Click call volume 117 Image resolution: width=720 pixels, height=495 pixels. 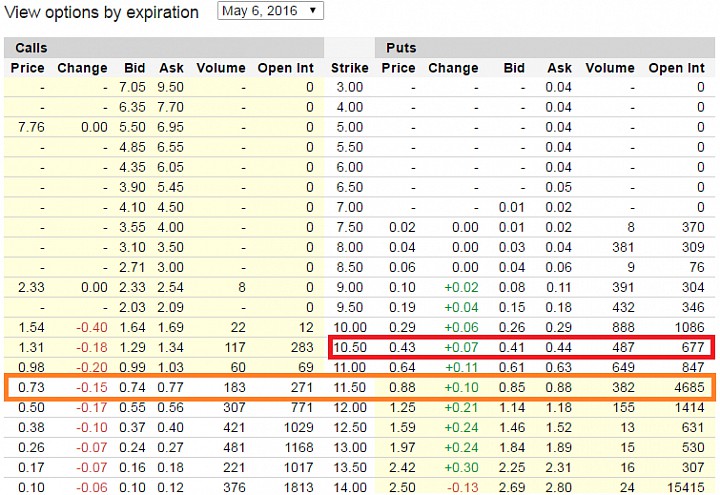(x=235, y=348)
